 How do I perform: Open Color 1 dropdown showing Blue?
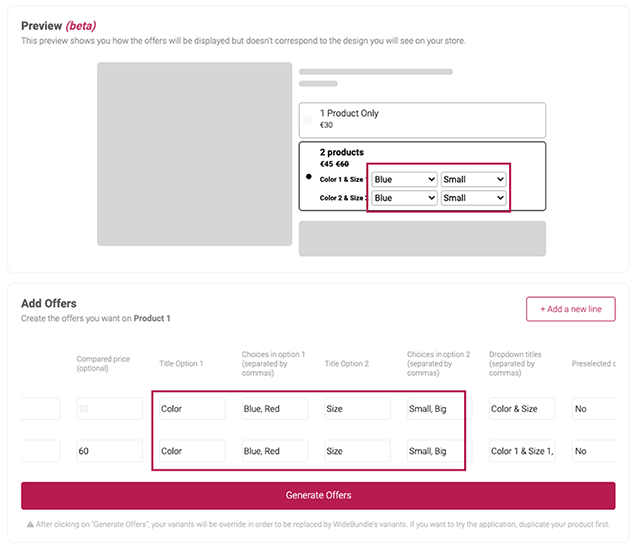click(x=404, y=180)
